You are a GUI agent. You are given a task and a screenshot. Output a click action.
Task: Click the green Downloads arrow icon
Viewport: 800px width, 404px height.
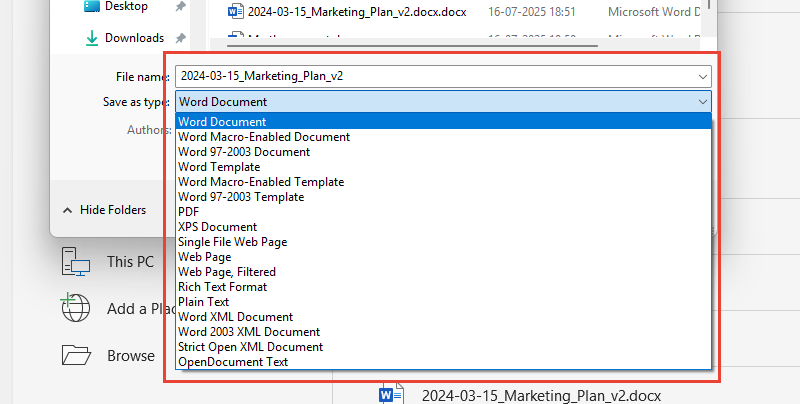point(92,38)
